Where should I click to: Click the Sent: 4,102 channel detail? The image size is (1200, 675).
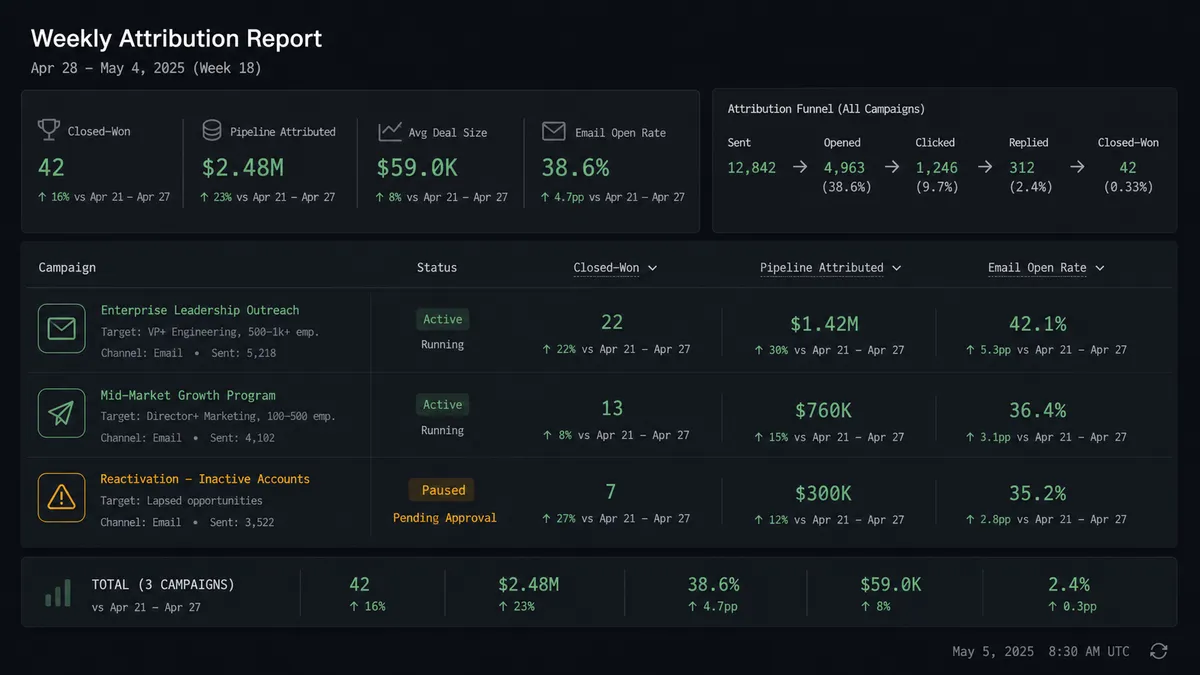243,437
